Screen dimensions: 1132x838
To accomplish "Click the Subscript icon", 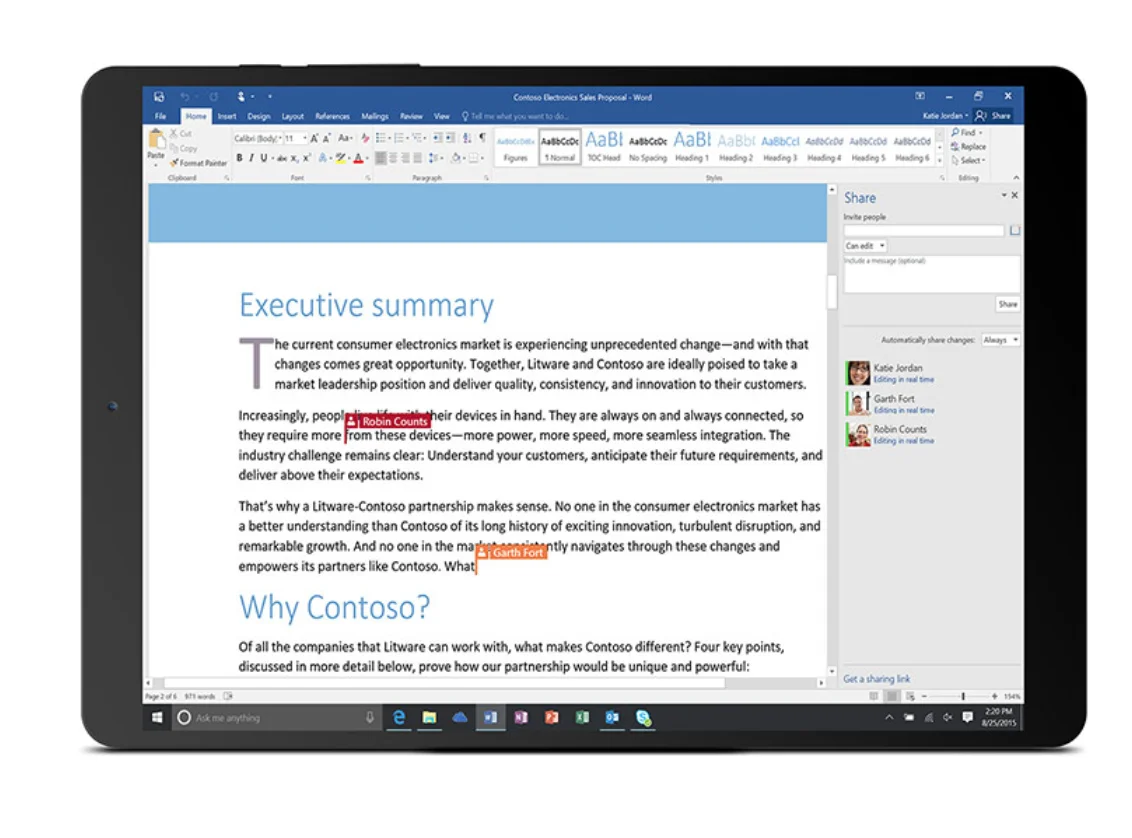I will 294,158.
